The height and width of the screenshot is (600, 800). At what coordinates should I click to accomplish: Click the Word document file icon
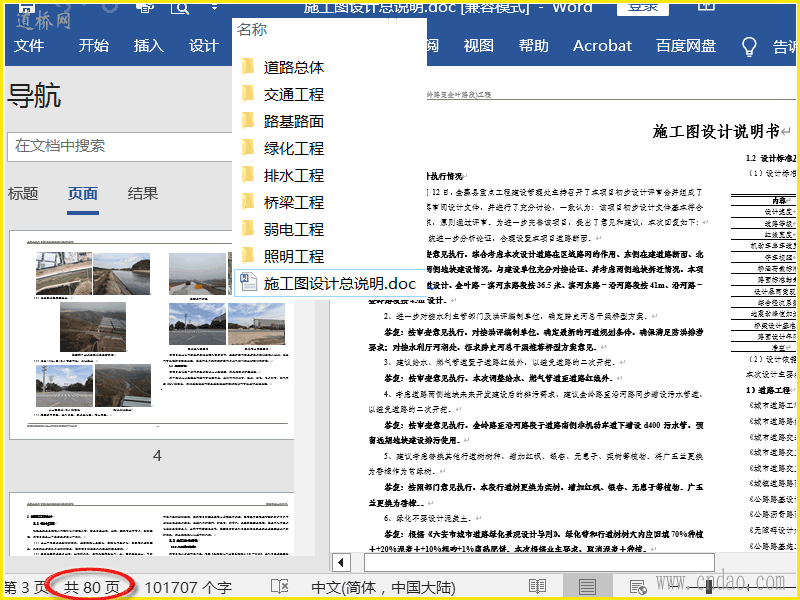(248, 283)
